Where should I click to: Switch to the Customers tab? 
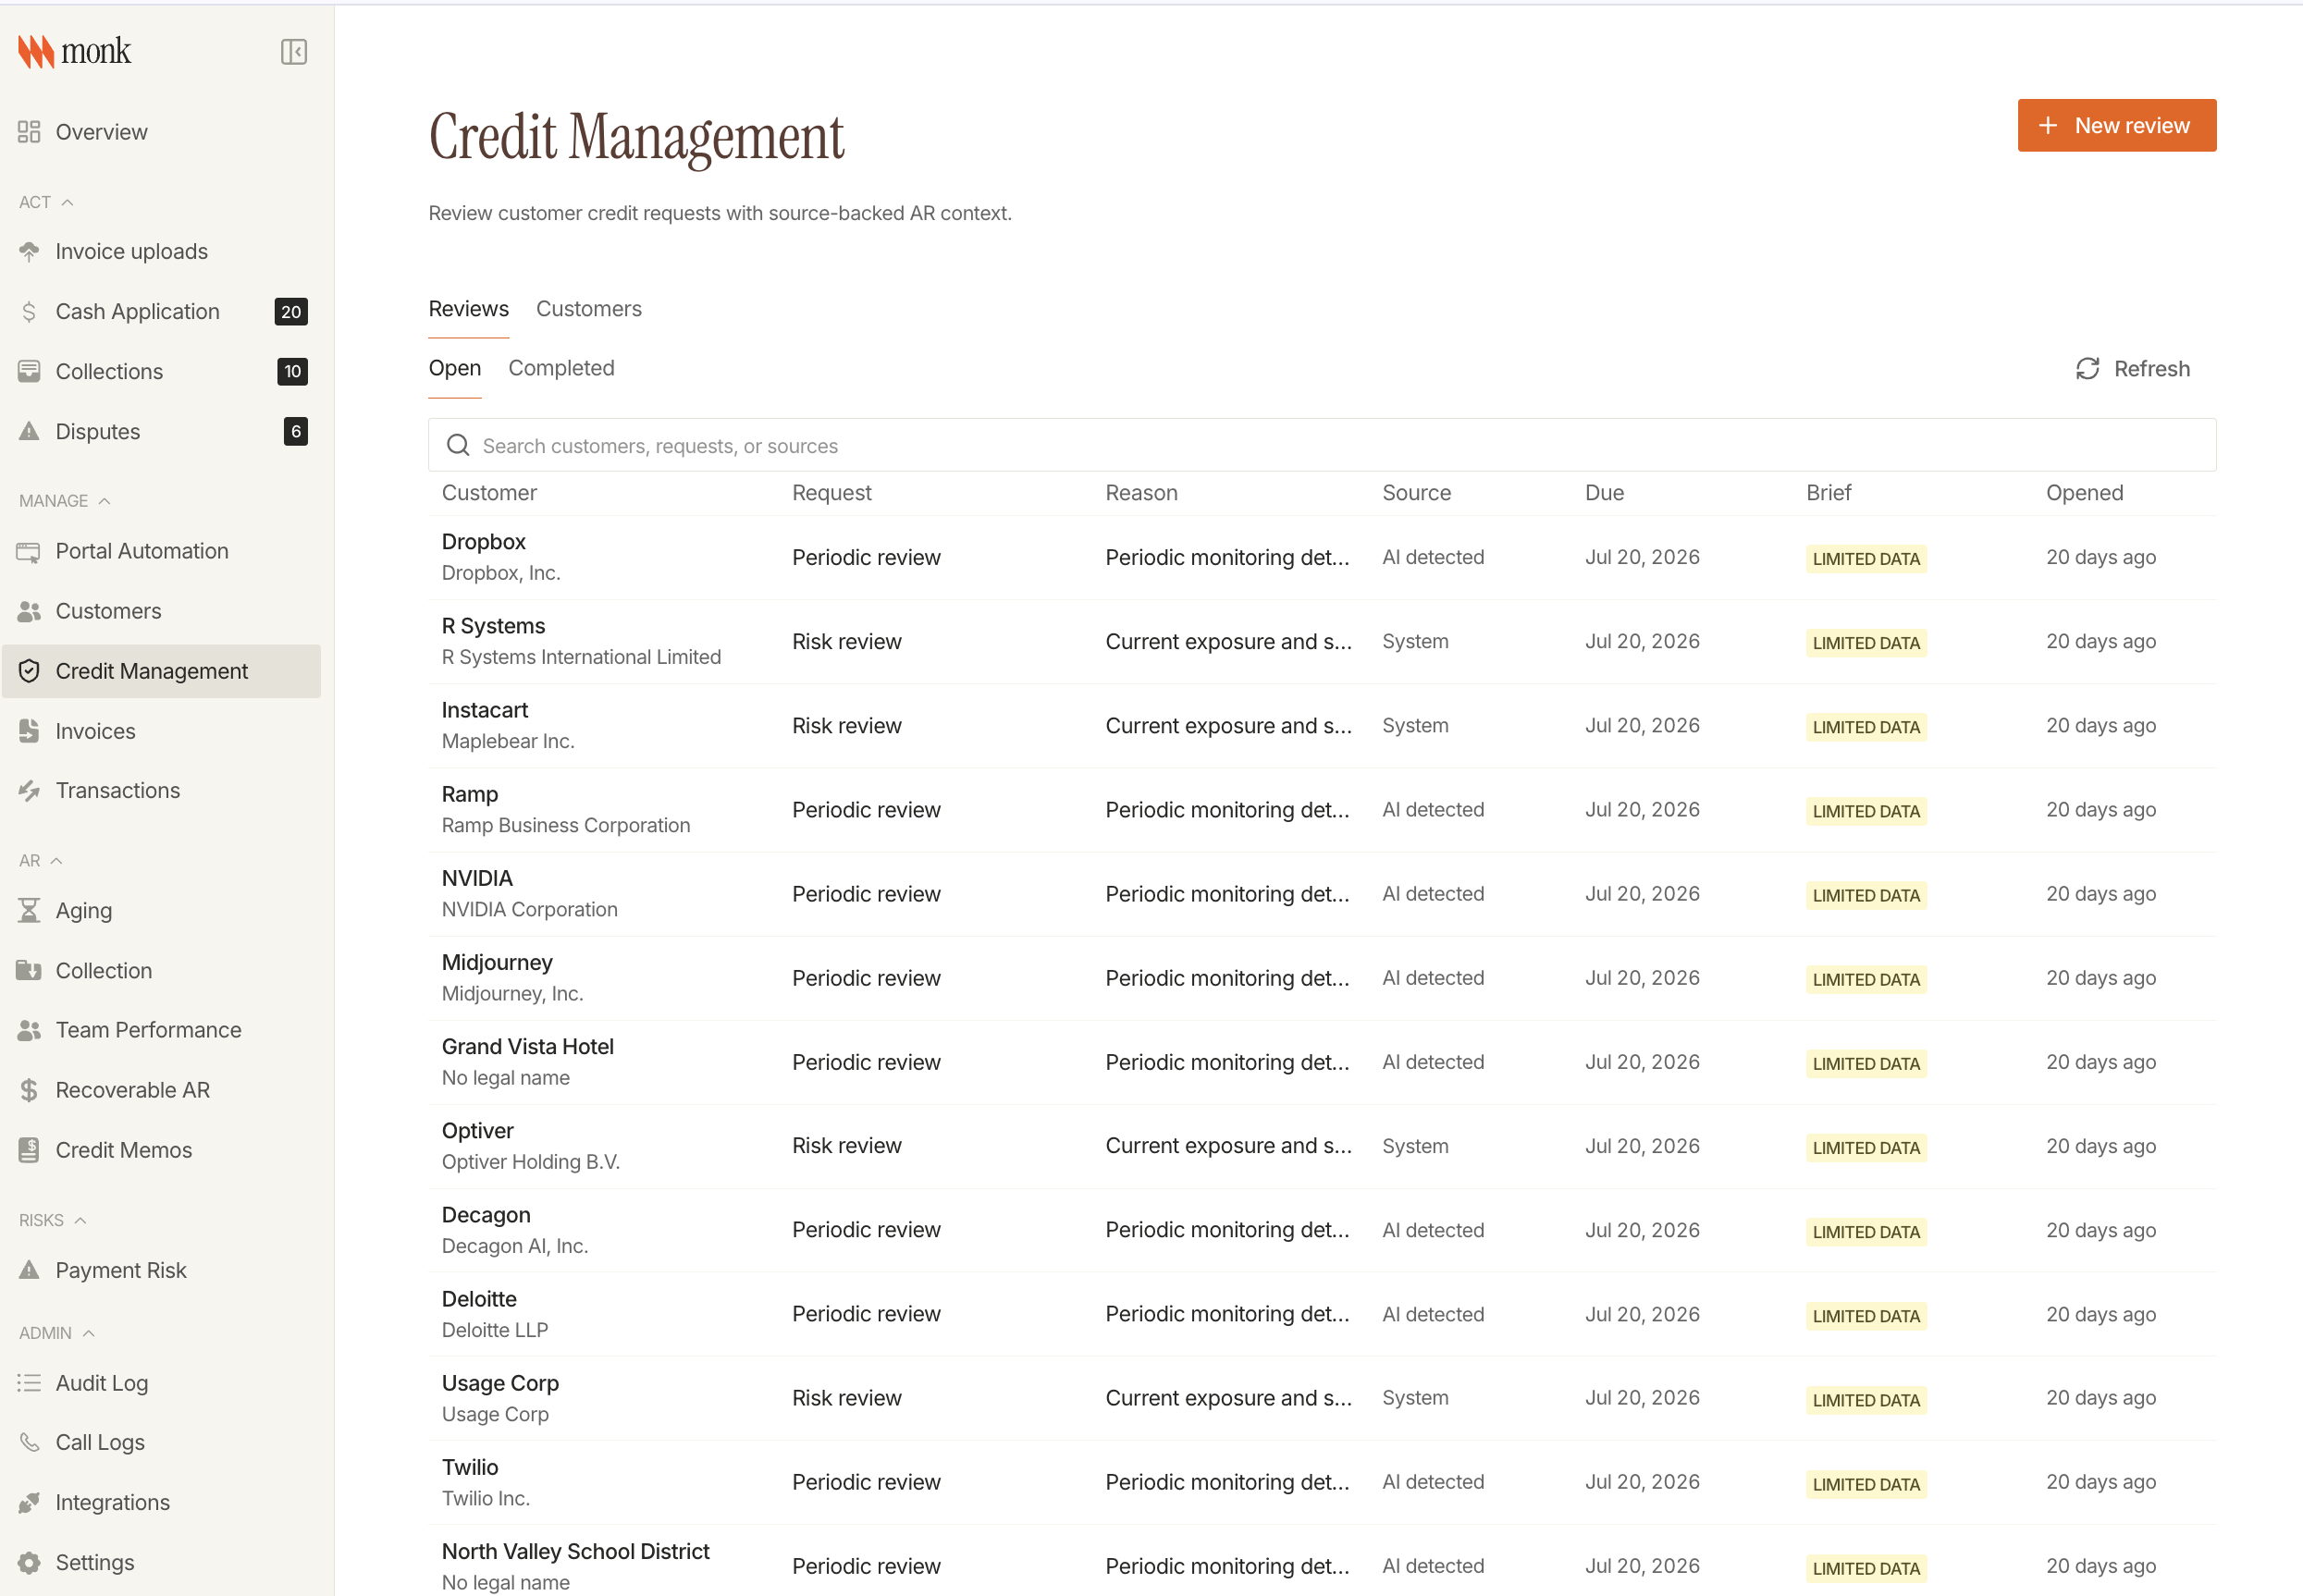coord(589,309)
